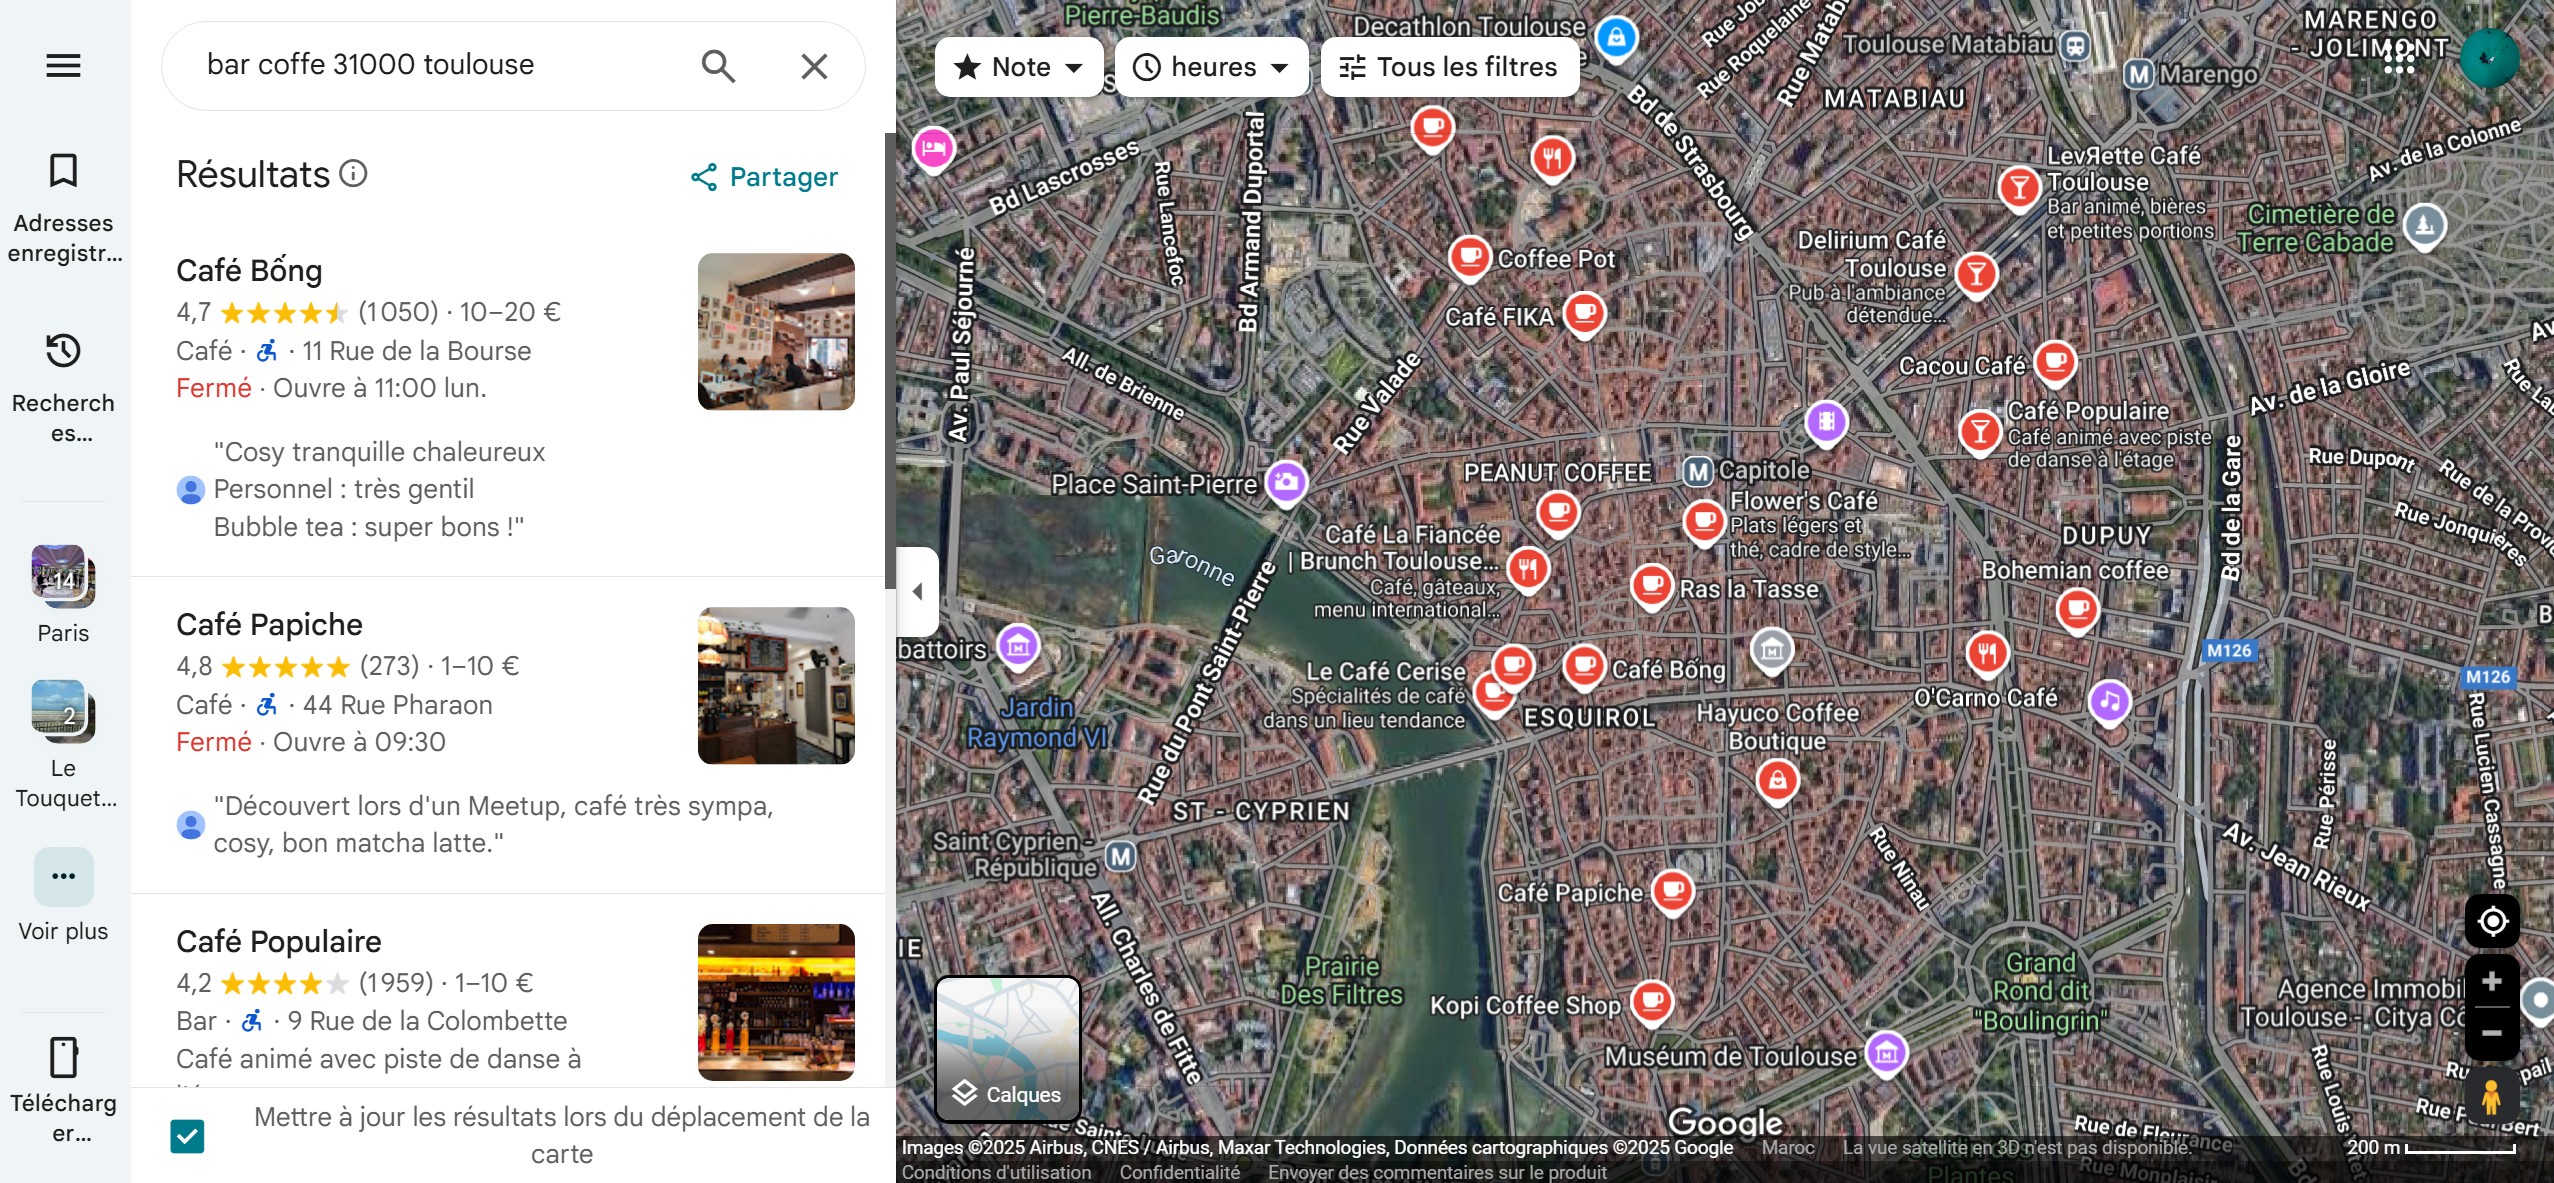
Task: Open Tous les filtres panel
Action: pyautogui.click(x=1449, y=67)
